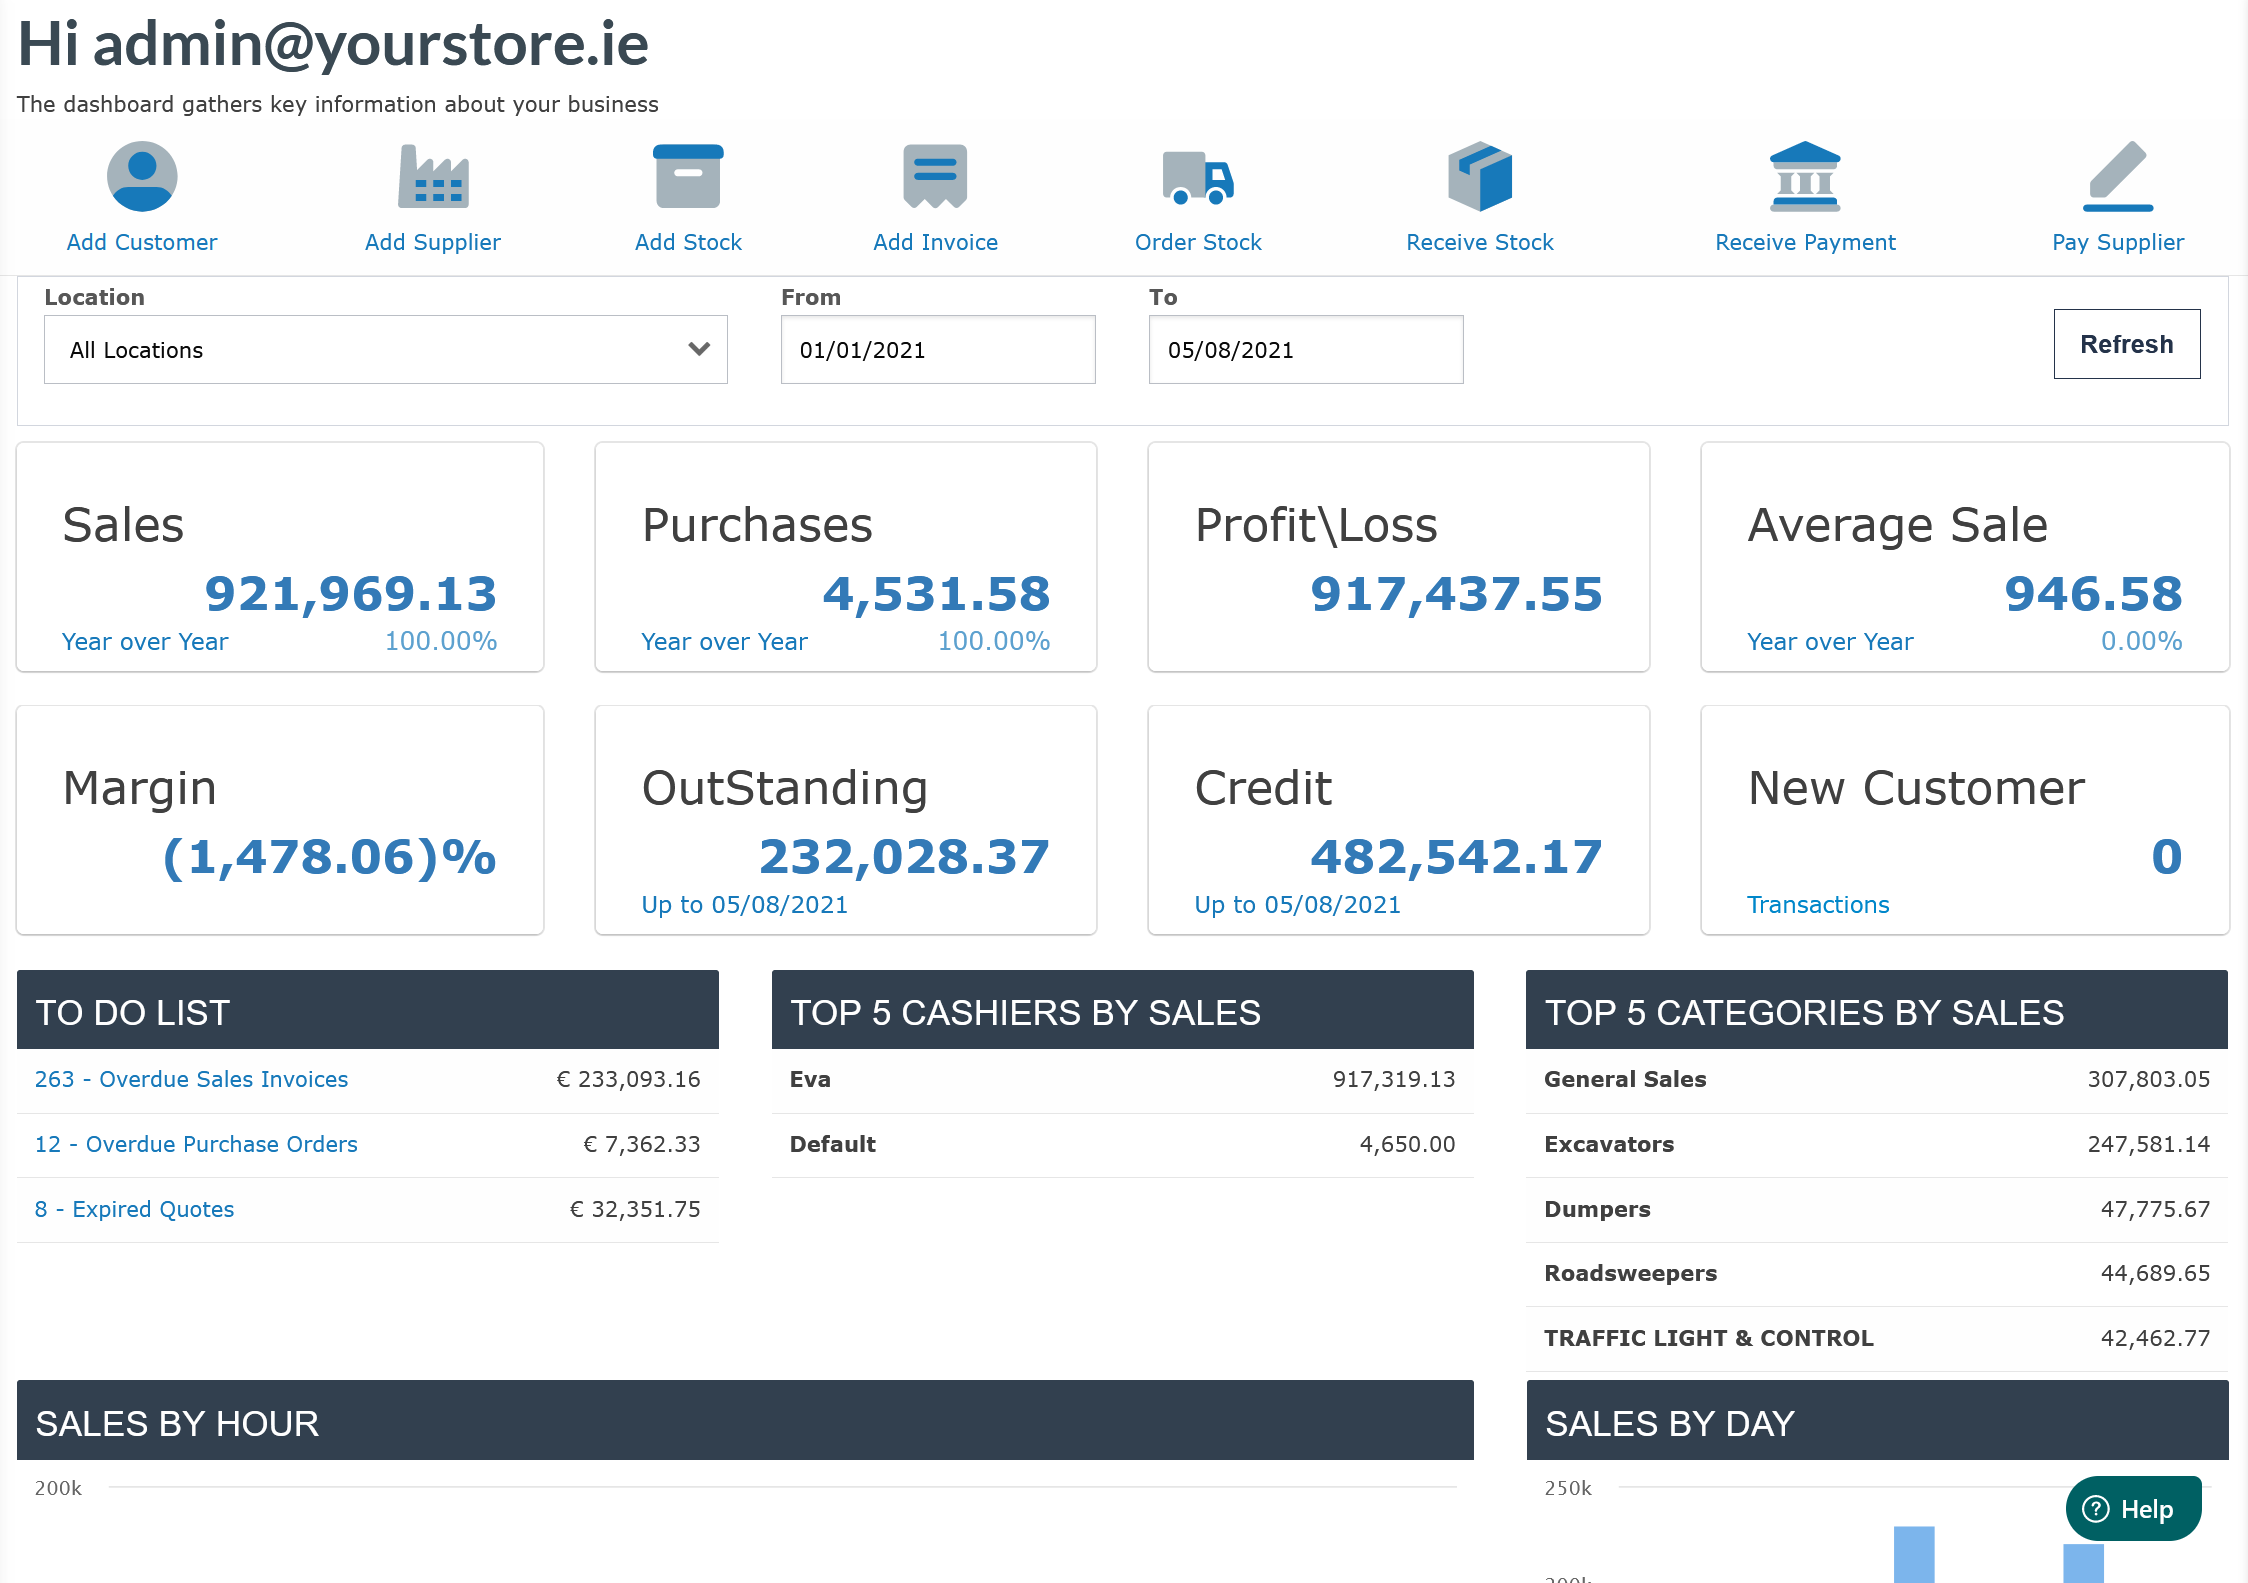This screenshot has height=1583, width=2248.
Task: Click the Add Supplier factory icon
Action: pyautogui.click(x=433, y=177)
